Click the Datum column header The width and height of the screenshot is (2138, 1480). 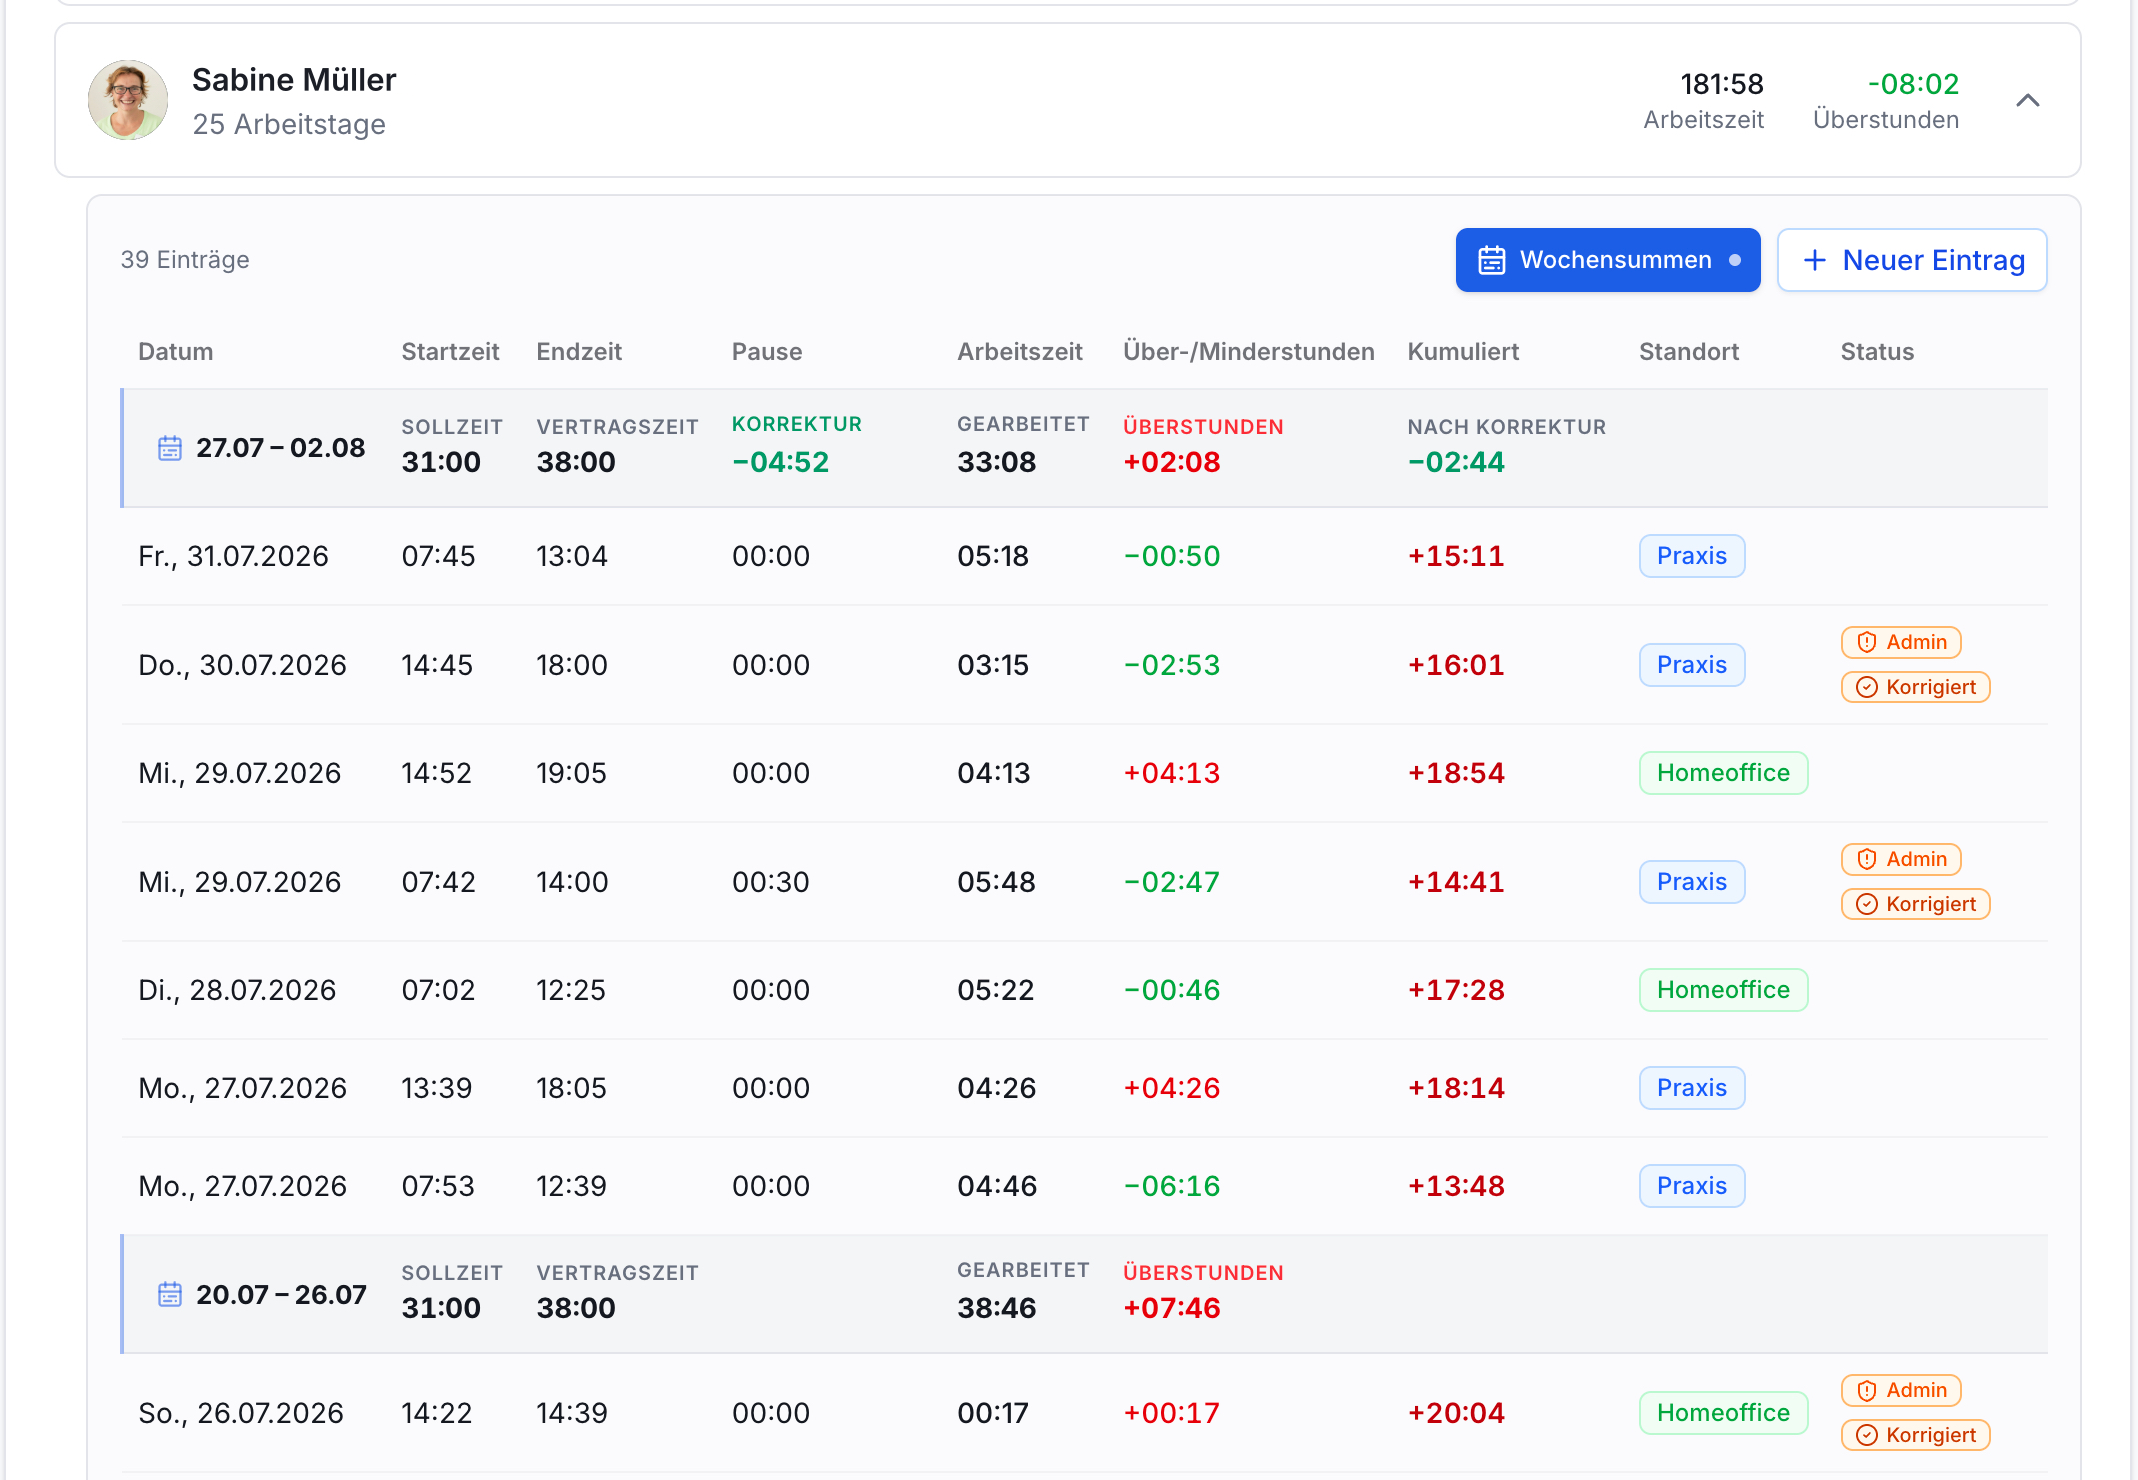pos(175,352)
